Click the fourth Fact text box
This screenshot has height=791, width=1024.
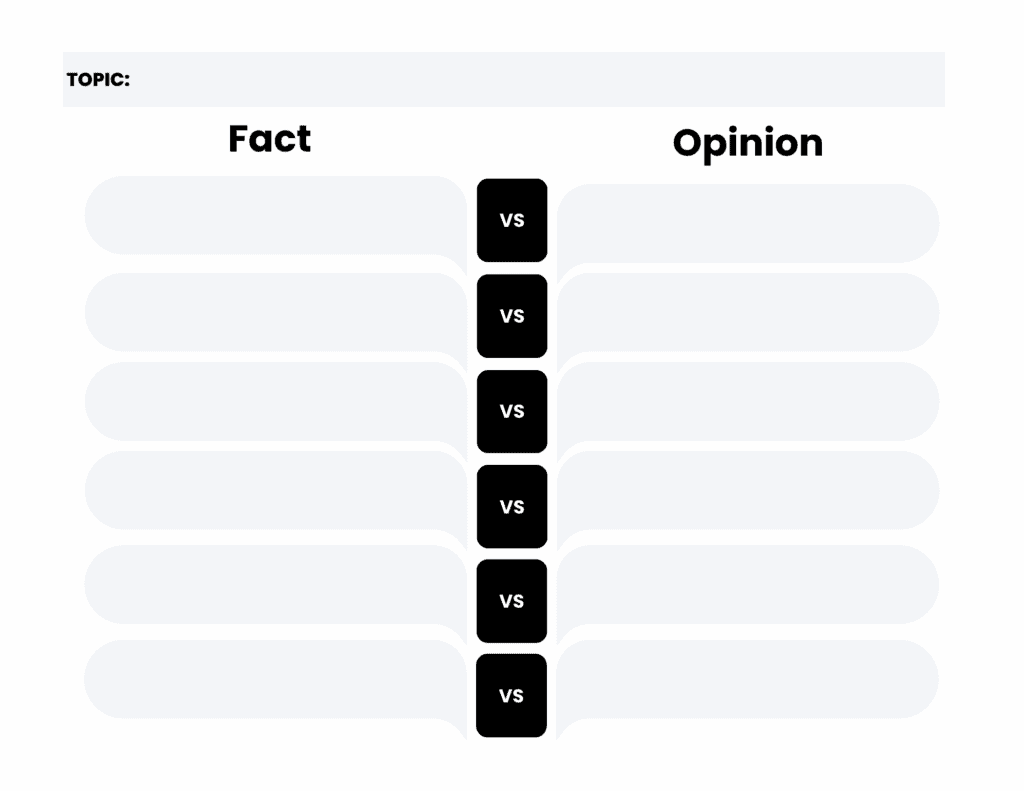click(275, 491)
